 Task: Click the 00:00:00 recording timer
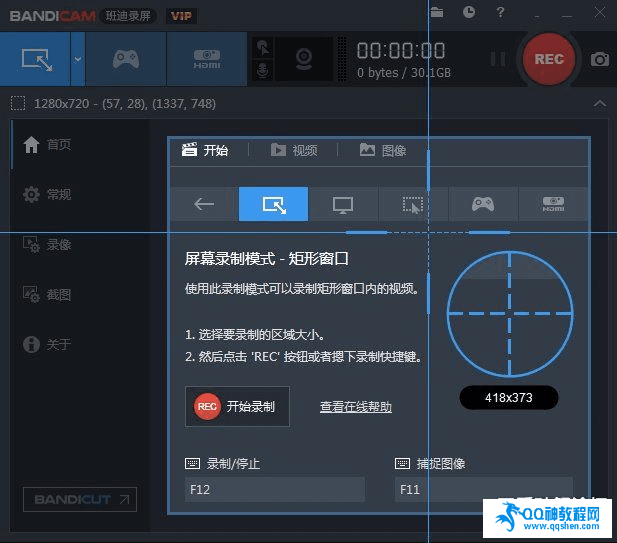[x=401, y=50]
